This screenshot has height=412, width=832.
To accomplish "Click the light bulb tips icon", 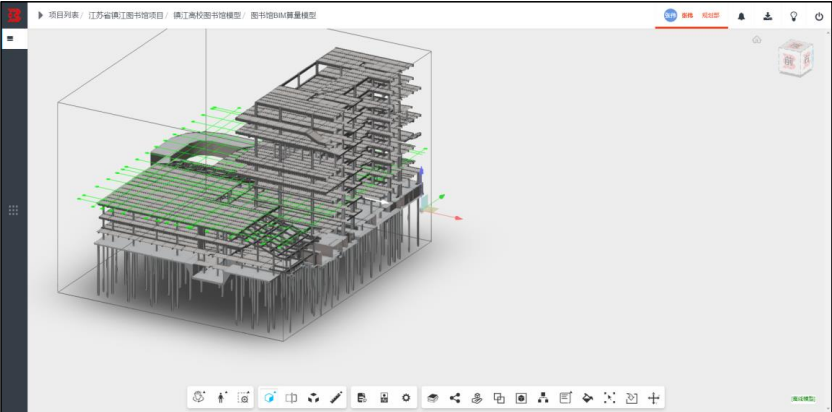I will pos(793,16).
